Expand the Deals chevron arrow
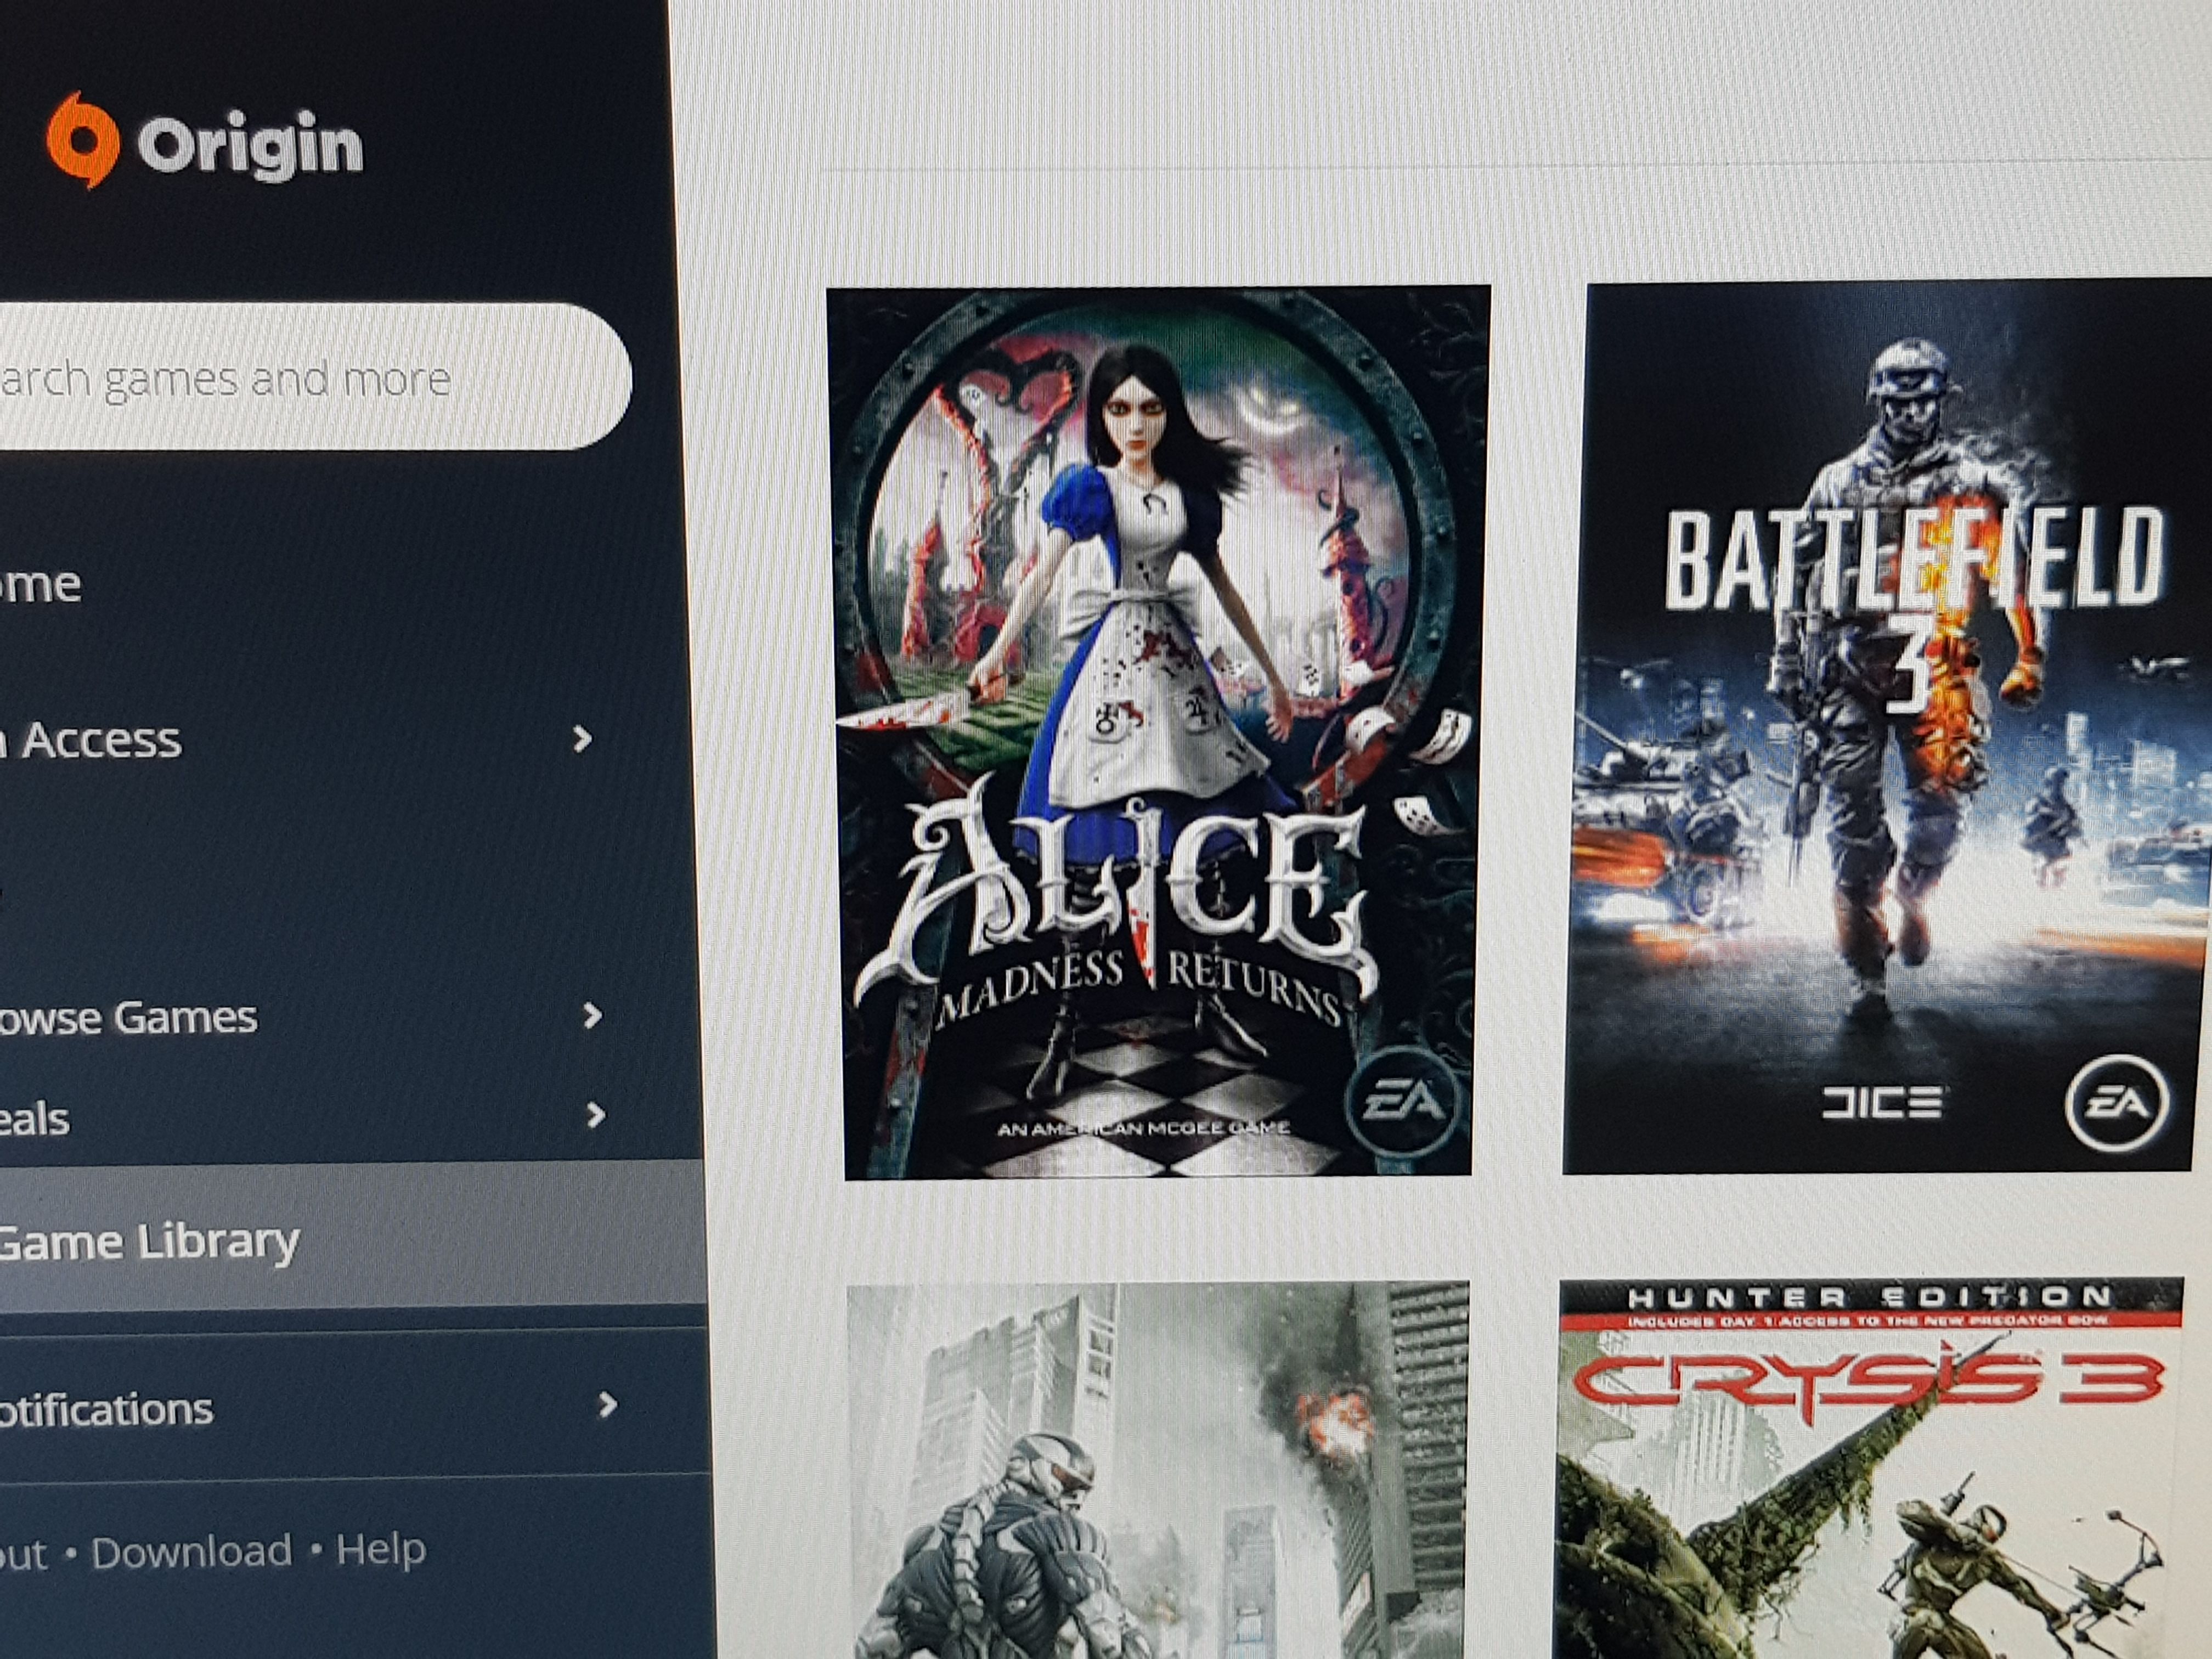 pyautogui.click(x=596, y=1115)
